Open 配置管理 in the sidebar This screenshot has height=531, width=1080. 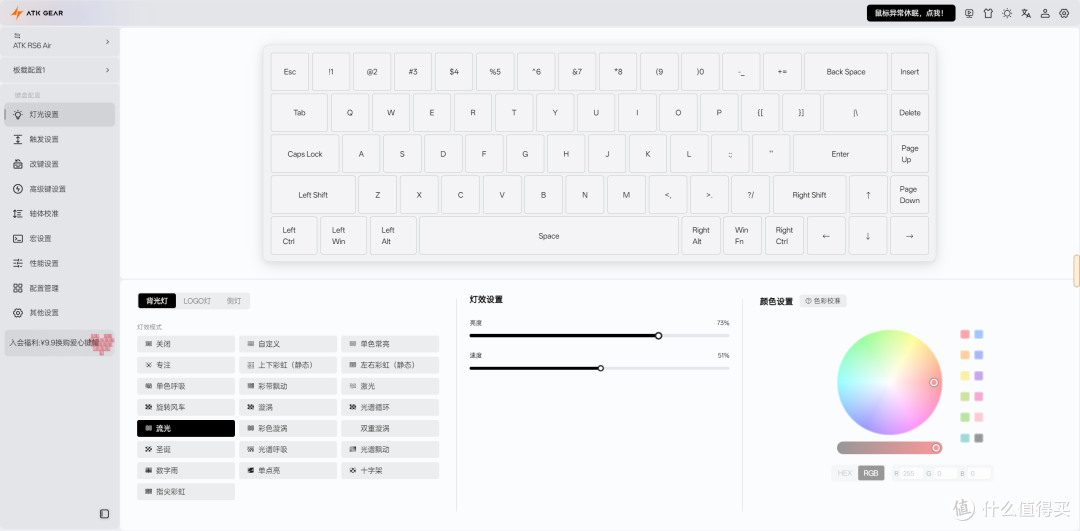(60, 288)
